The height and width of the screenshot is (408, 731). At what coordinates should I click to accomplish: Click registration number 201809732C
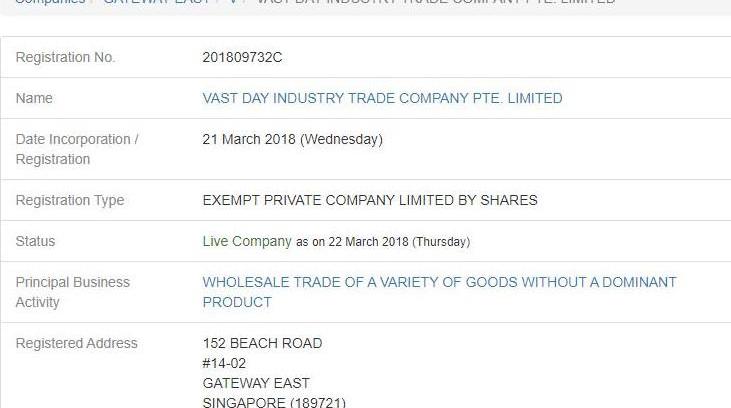[x=242, y=57]
